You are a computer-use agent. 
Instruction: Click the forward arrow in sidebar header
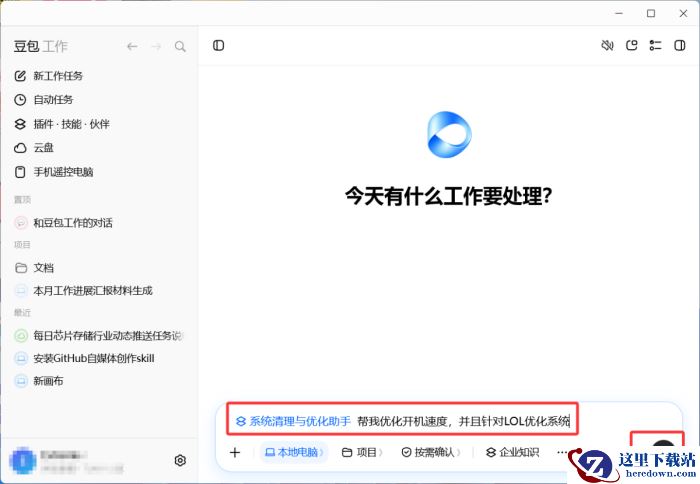coord(156,46)
